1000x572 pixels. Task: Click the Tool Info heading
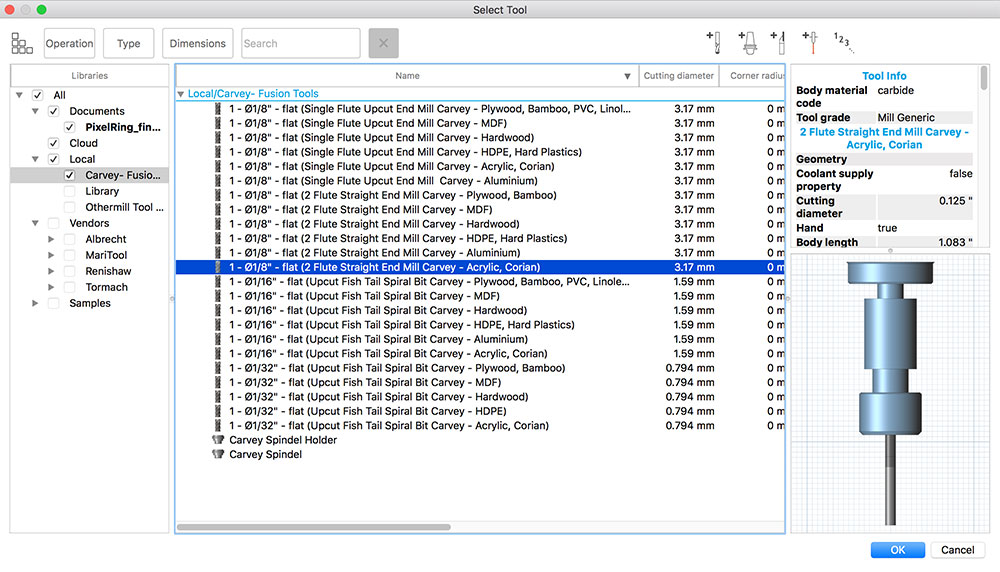coord(884,76)
